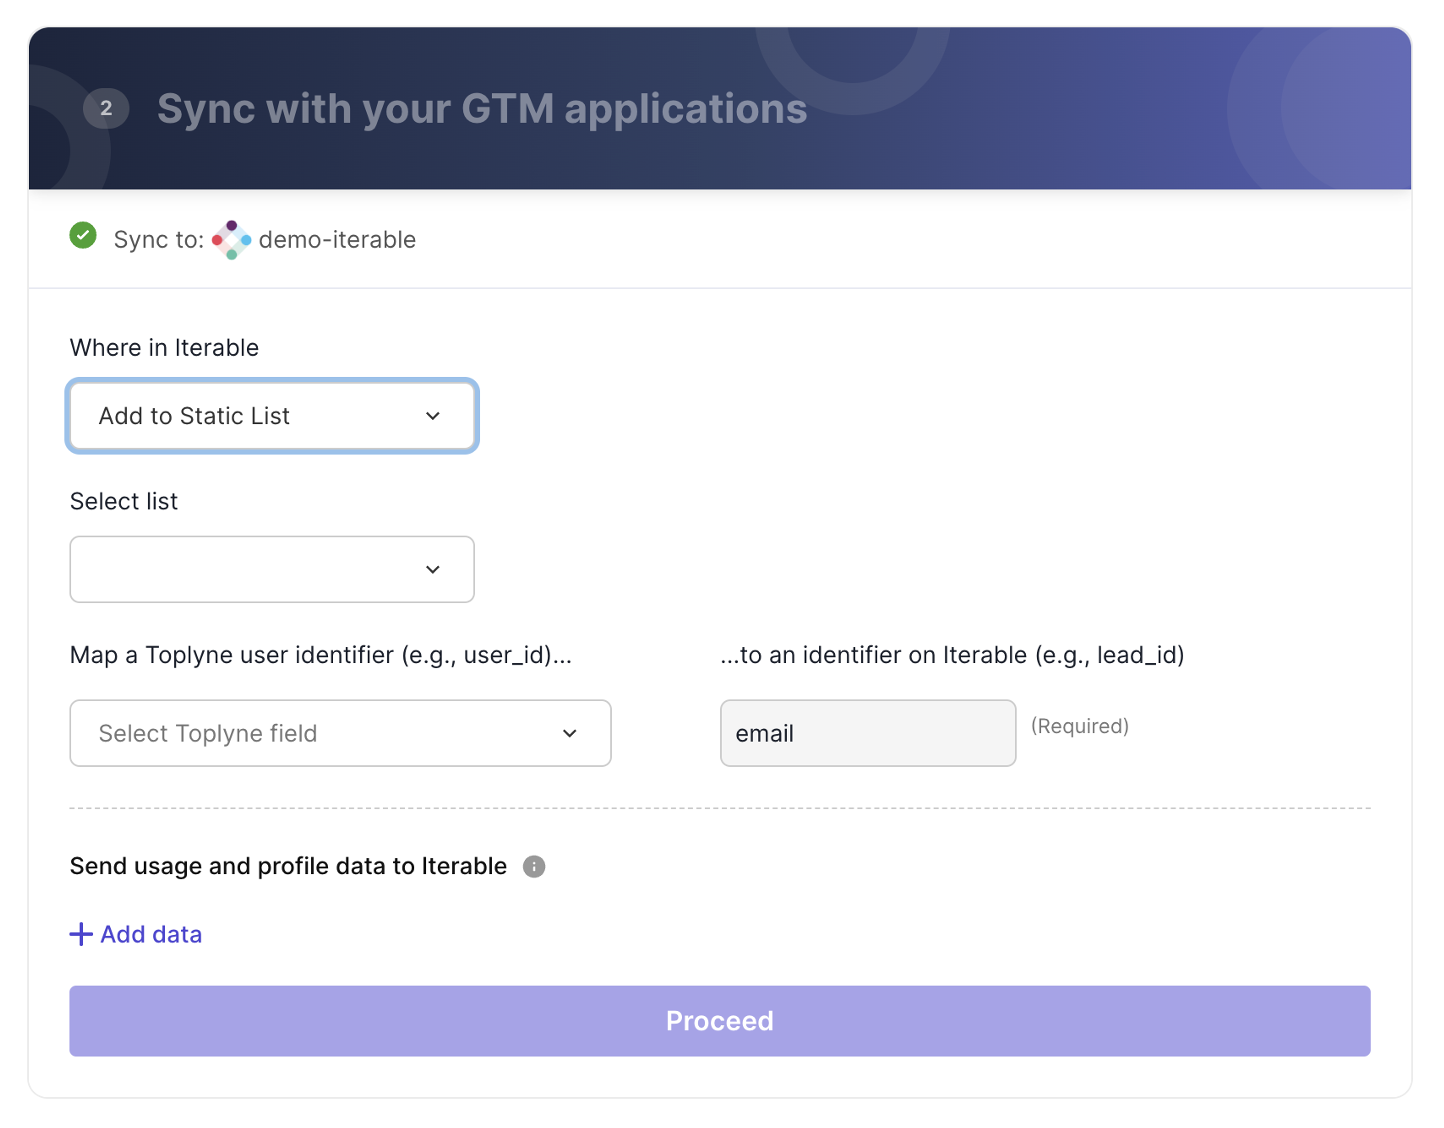1444x1128 pixels.
Task: Open the Add to Static List dropdown
Action: 272,416
